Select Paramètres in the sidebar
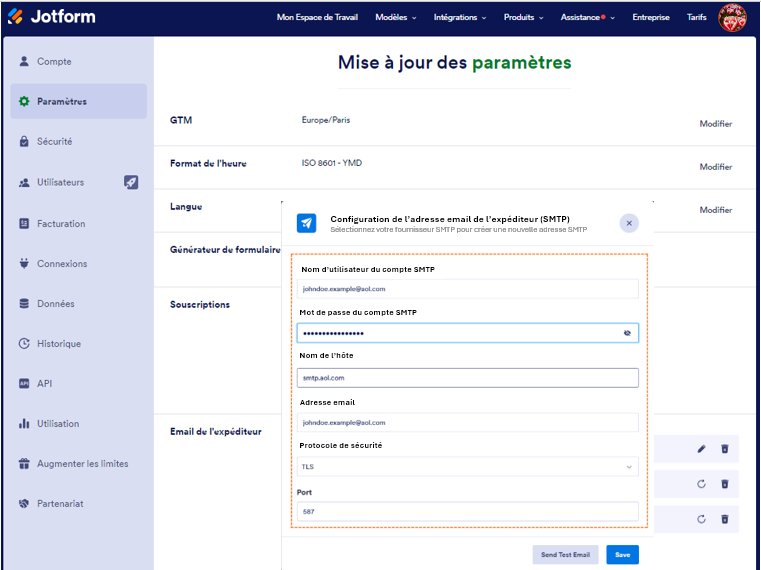Viewport: 761px width, 570px height. 79,101
